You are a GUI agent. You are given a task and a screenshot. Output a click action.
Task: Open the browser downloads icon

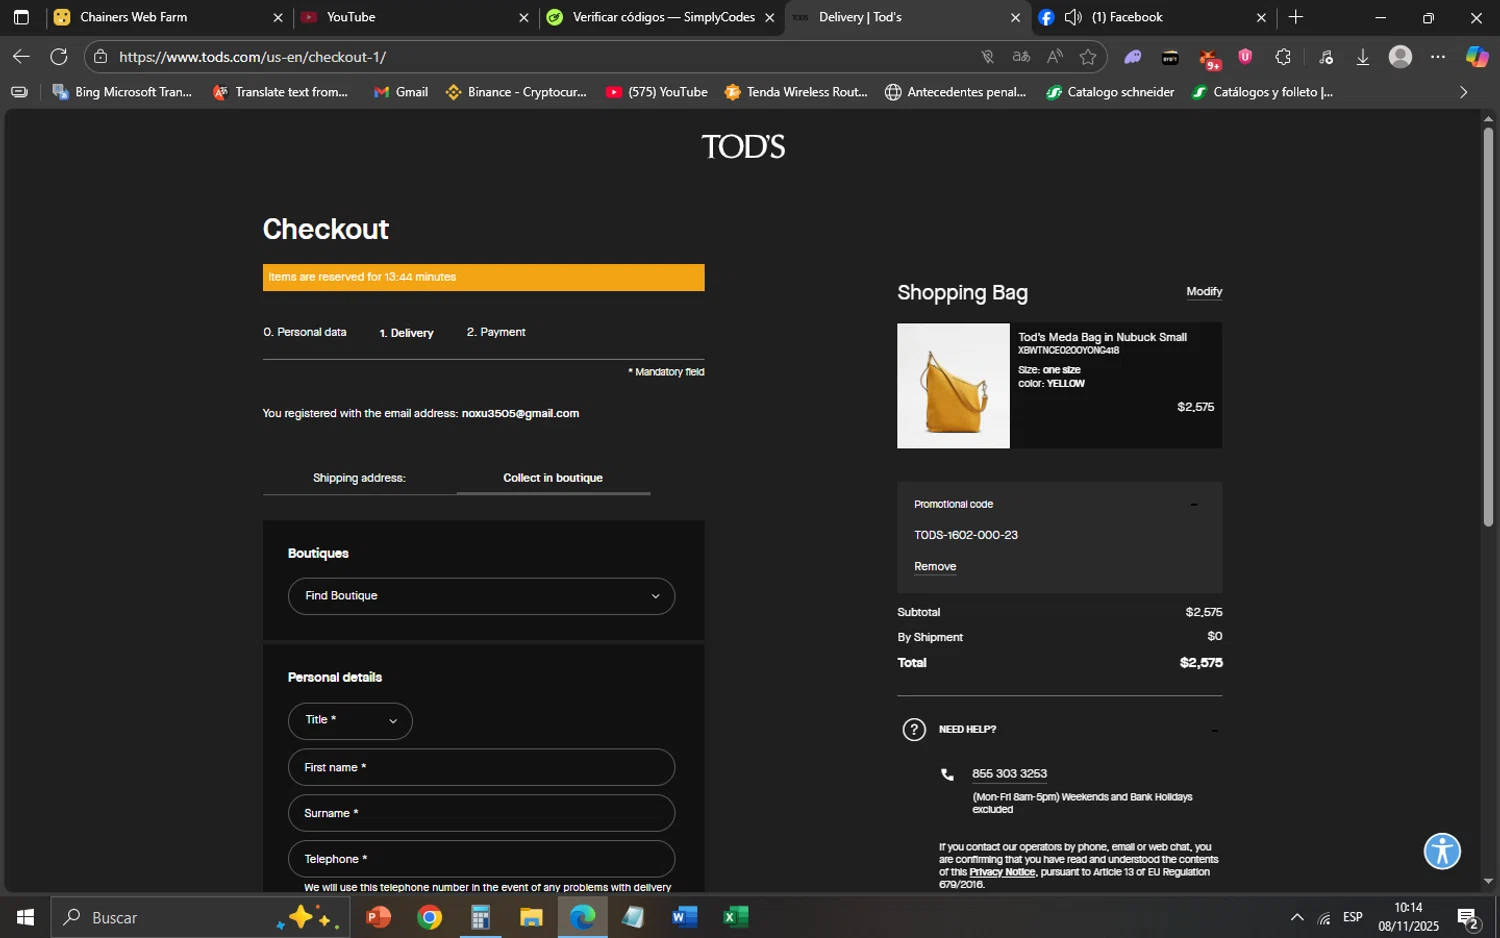tap(1362, 57)
